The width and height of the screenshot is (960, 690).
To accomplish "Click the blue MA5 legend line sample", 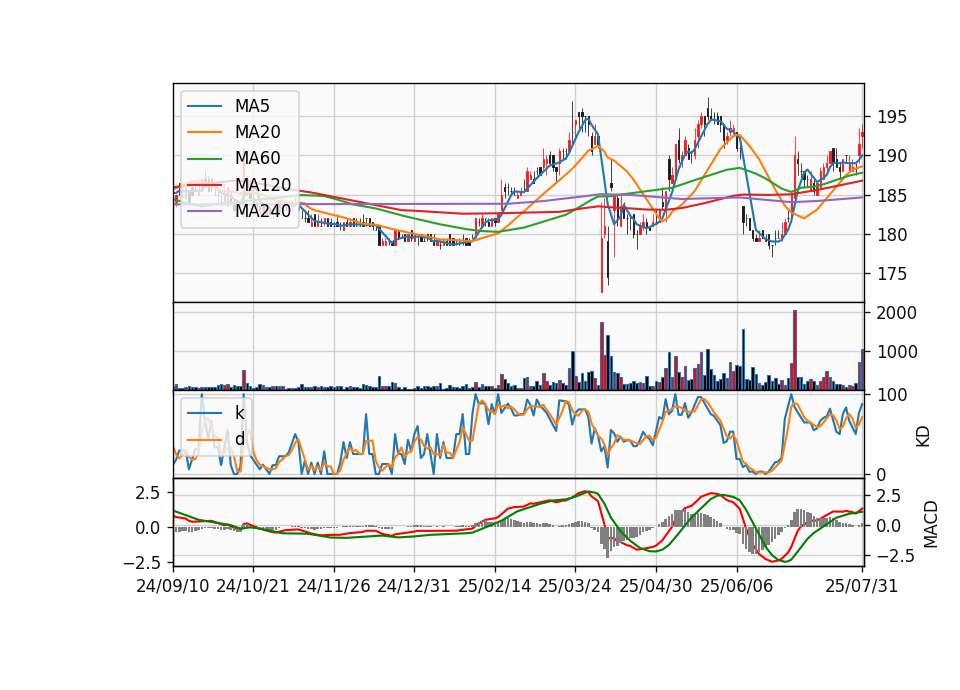I will click(204, 106).
